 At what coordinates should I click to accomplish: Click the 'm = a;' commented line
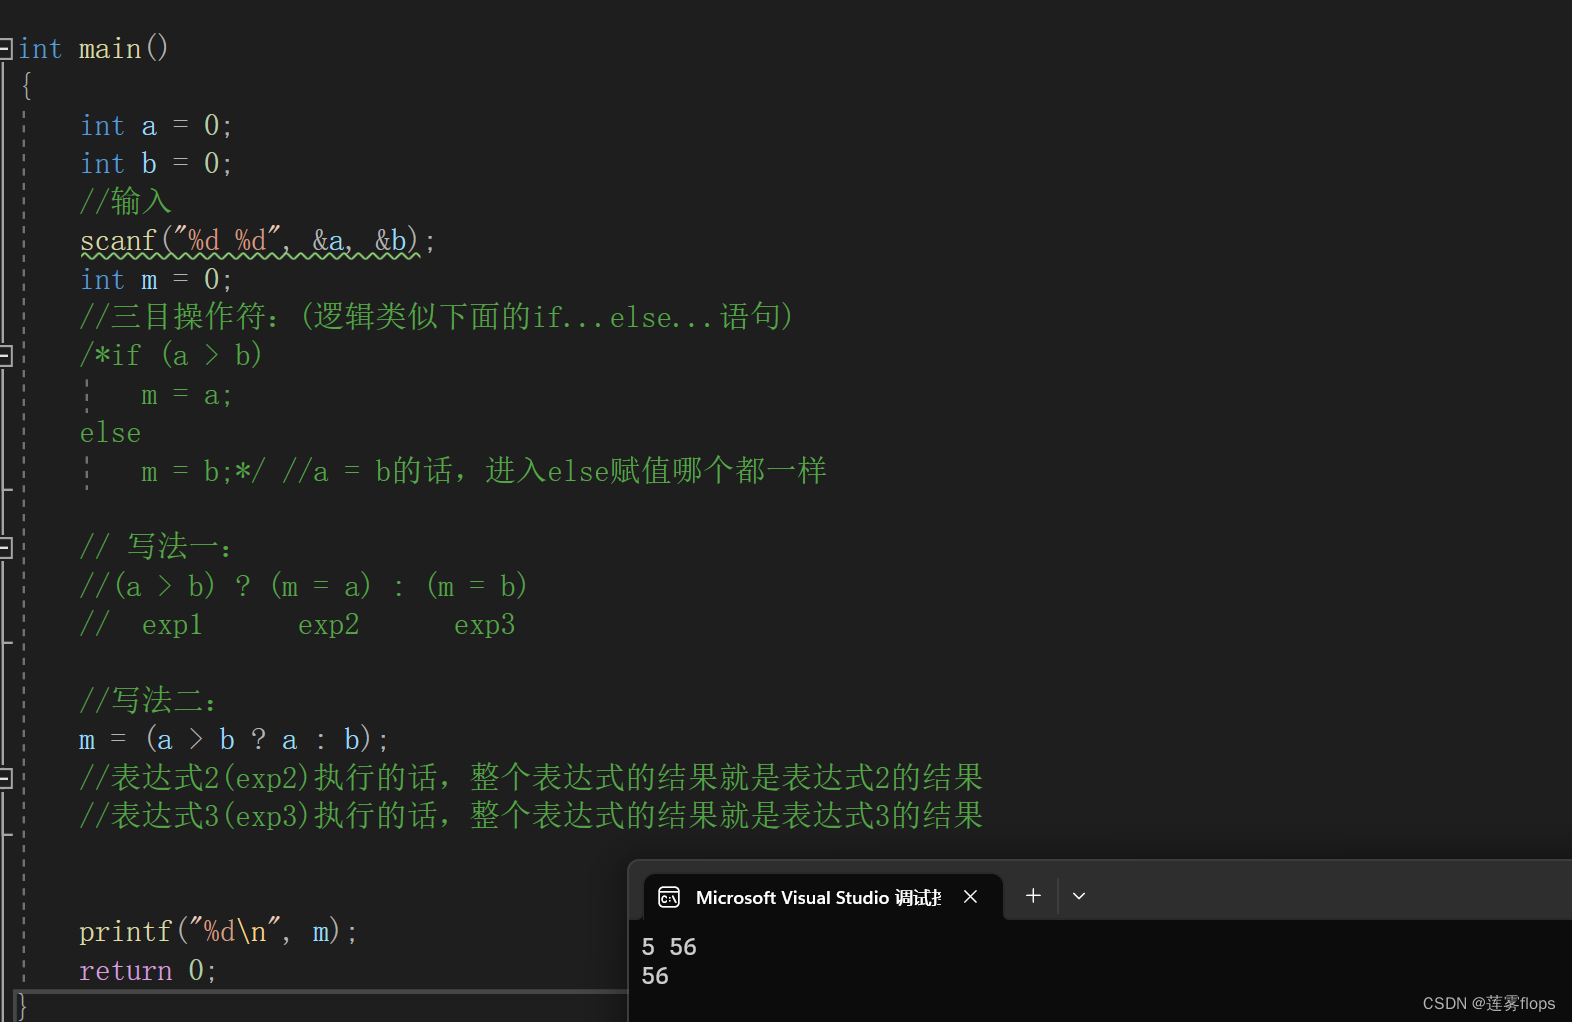pos(187,395)
